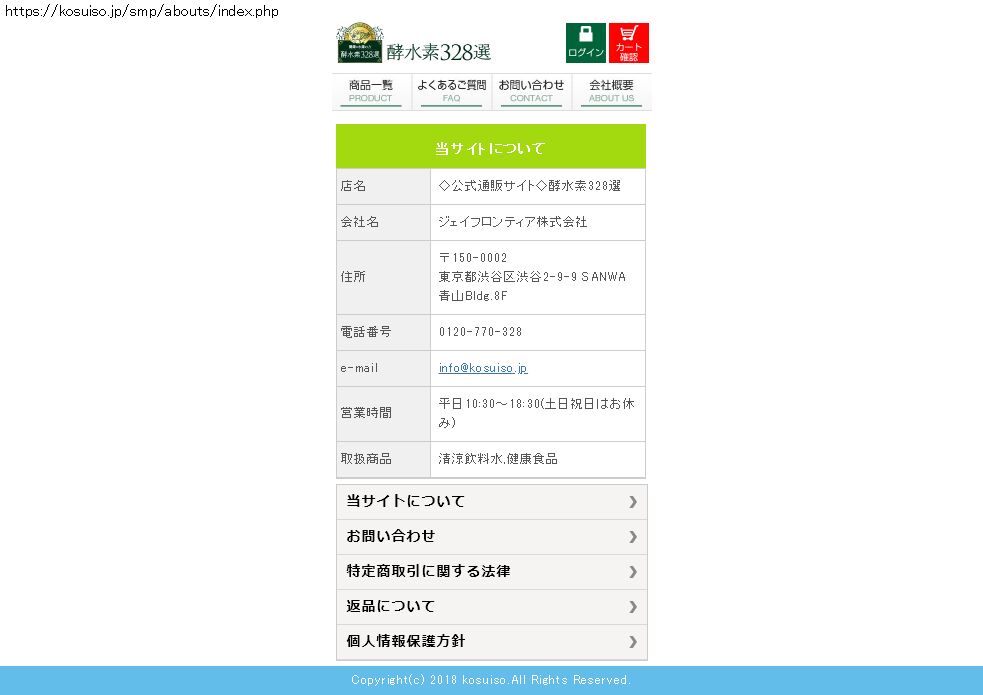The width and height of the screenshot is (983, 695).
Task: Click the postal code 〒150-0002
Action: pos(473,258)
